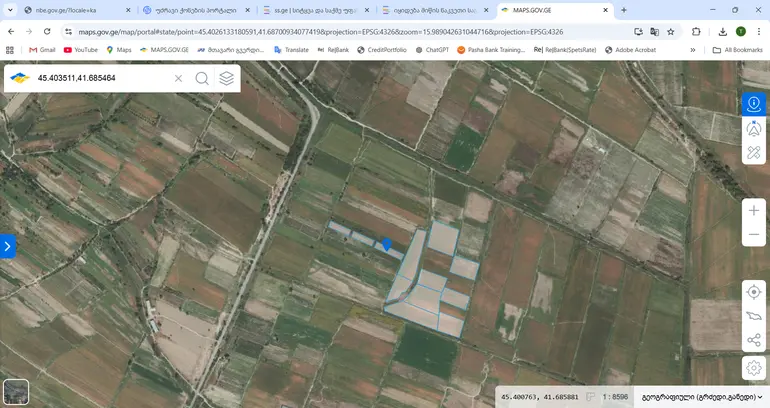Open the Chrome three-dot menu

point(759,31)
